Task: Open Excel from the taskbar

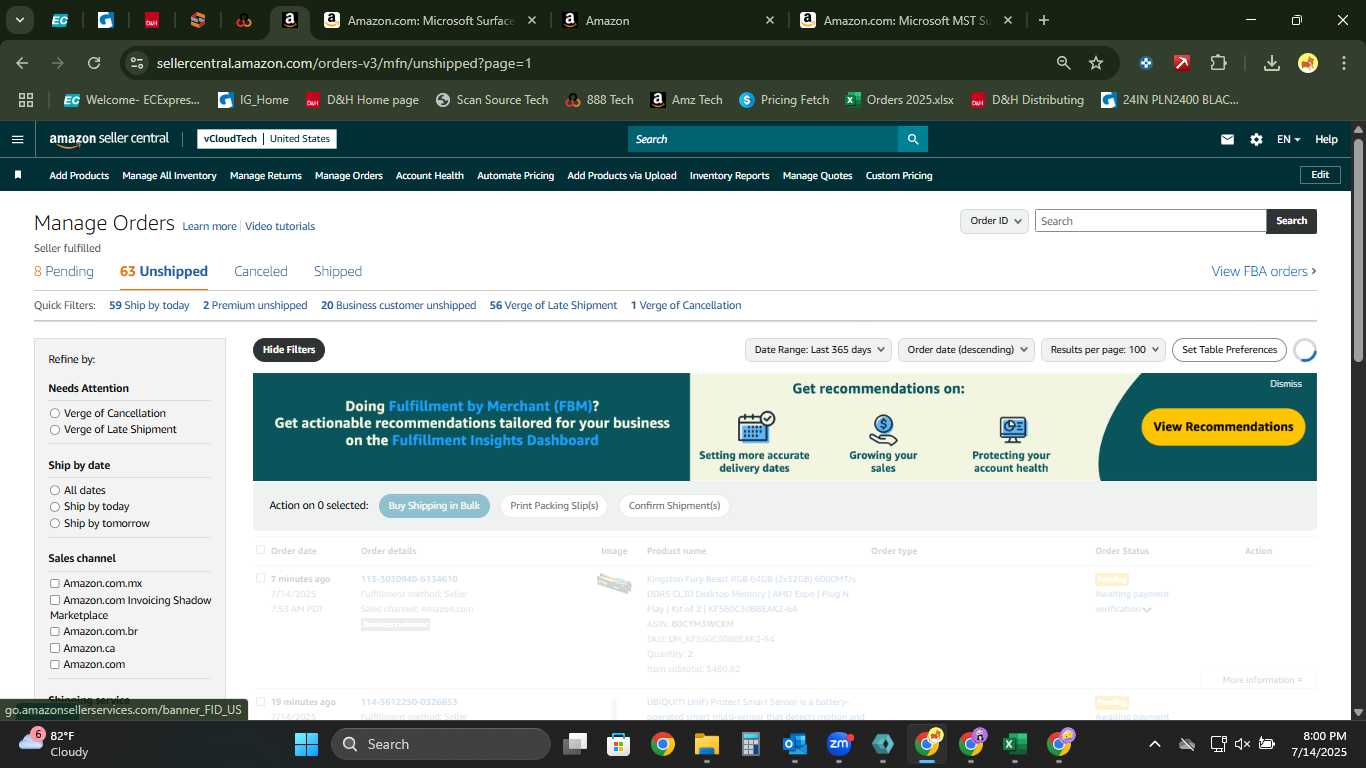Action: pos(1015,744)
